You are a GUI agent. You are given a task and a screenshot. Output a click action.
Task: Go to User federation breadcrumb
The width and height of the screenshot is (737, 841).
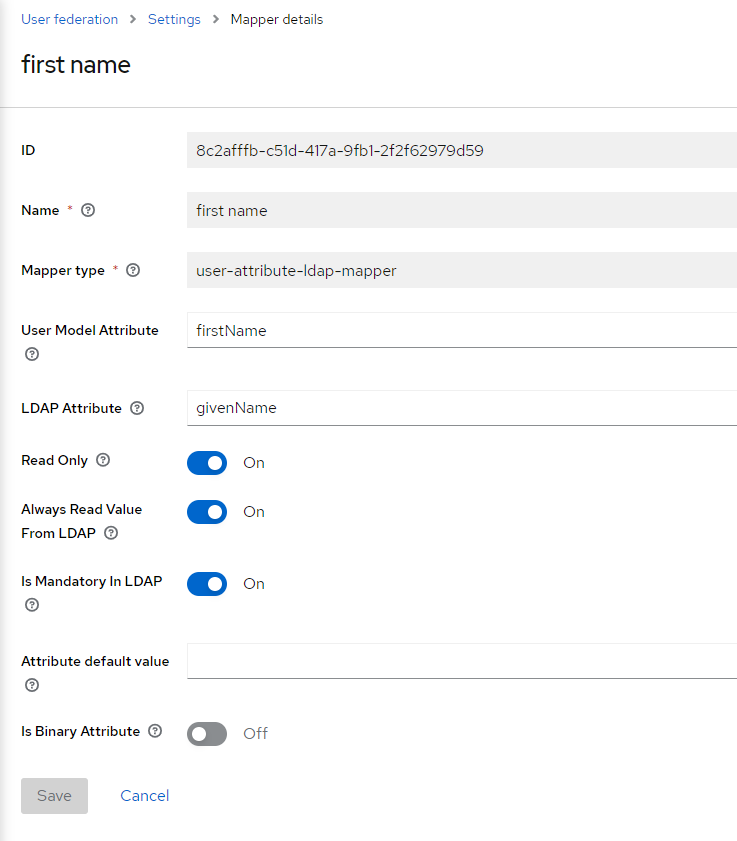tap(70, 19)
